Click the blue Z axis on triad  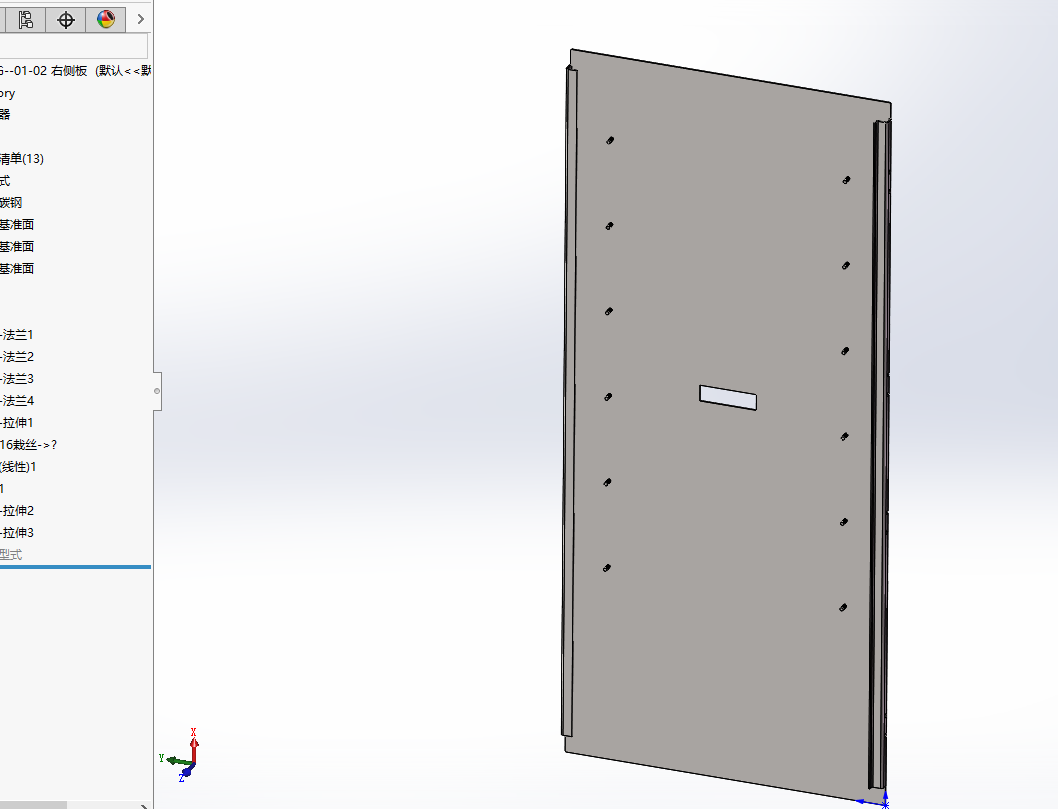[x=186, y=773]
